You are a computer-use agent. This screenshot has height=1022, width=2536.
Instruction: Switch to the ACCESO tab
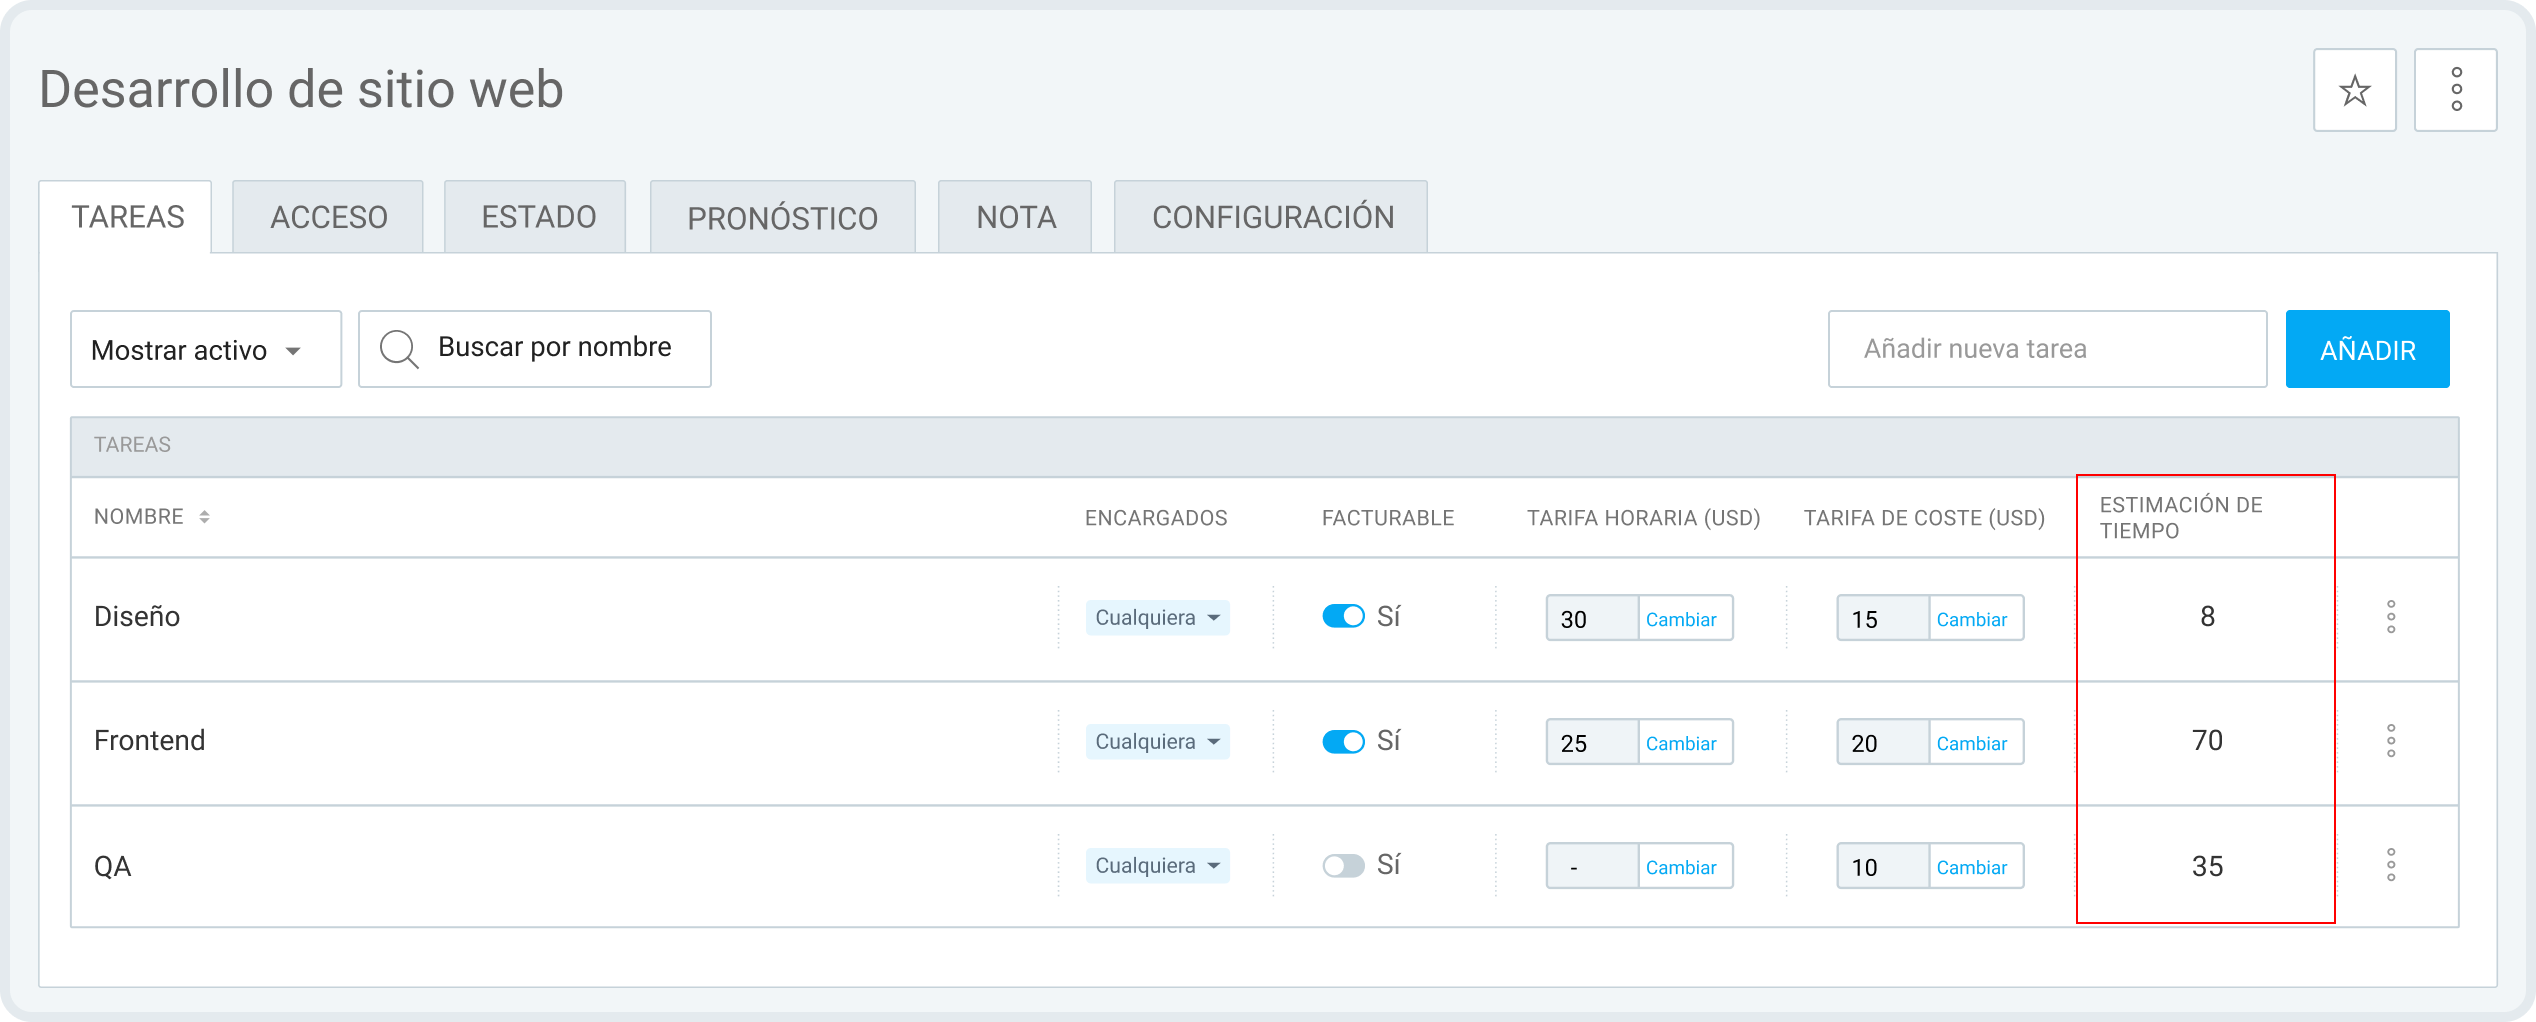[x=328, y=216]
